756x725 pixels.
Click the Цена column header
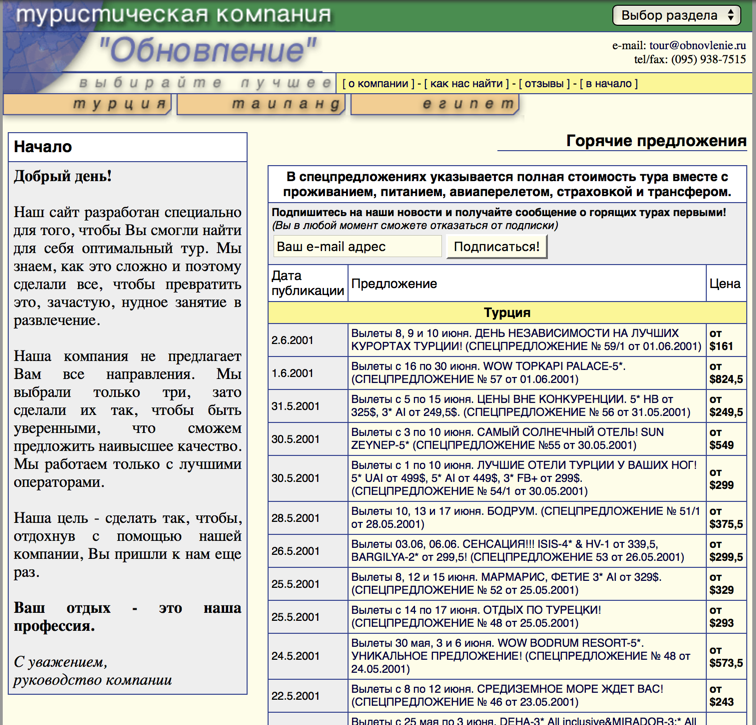pos(725,283)
